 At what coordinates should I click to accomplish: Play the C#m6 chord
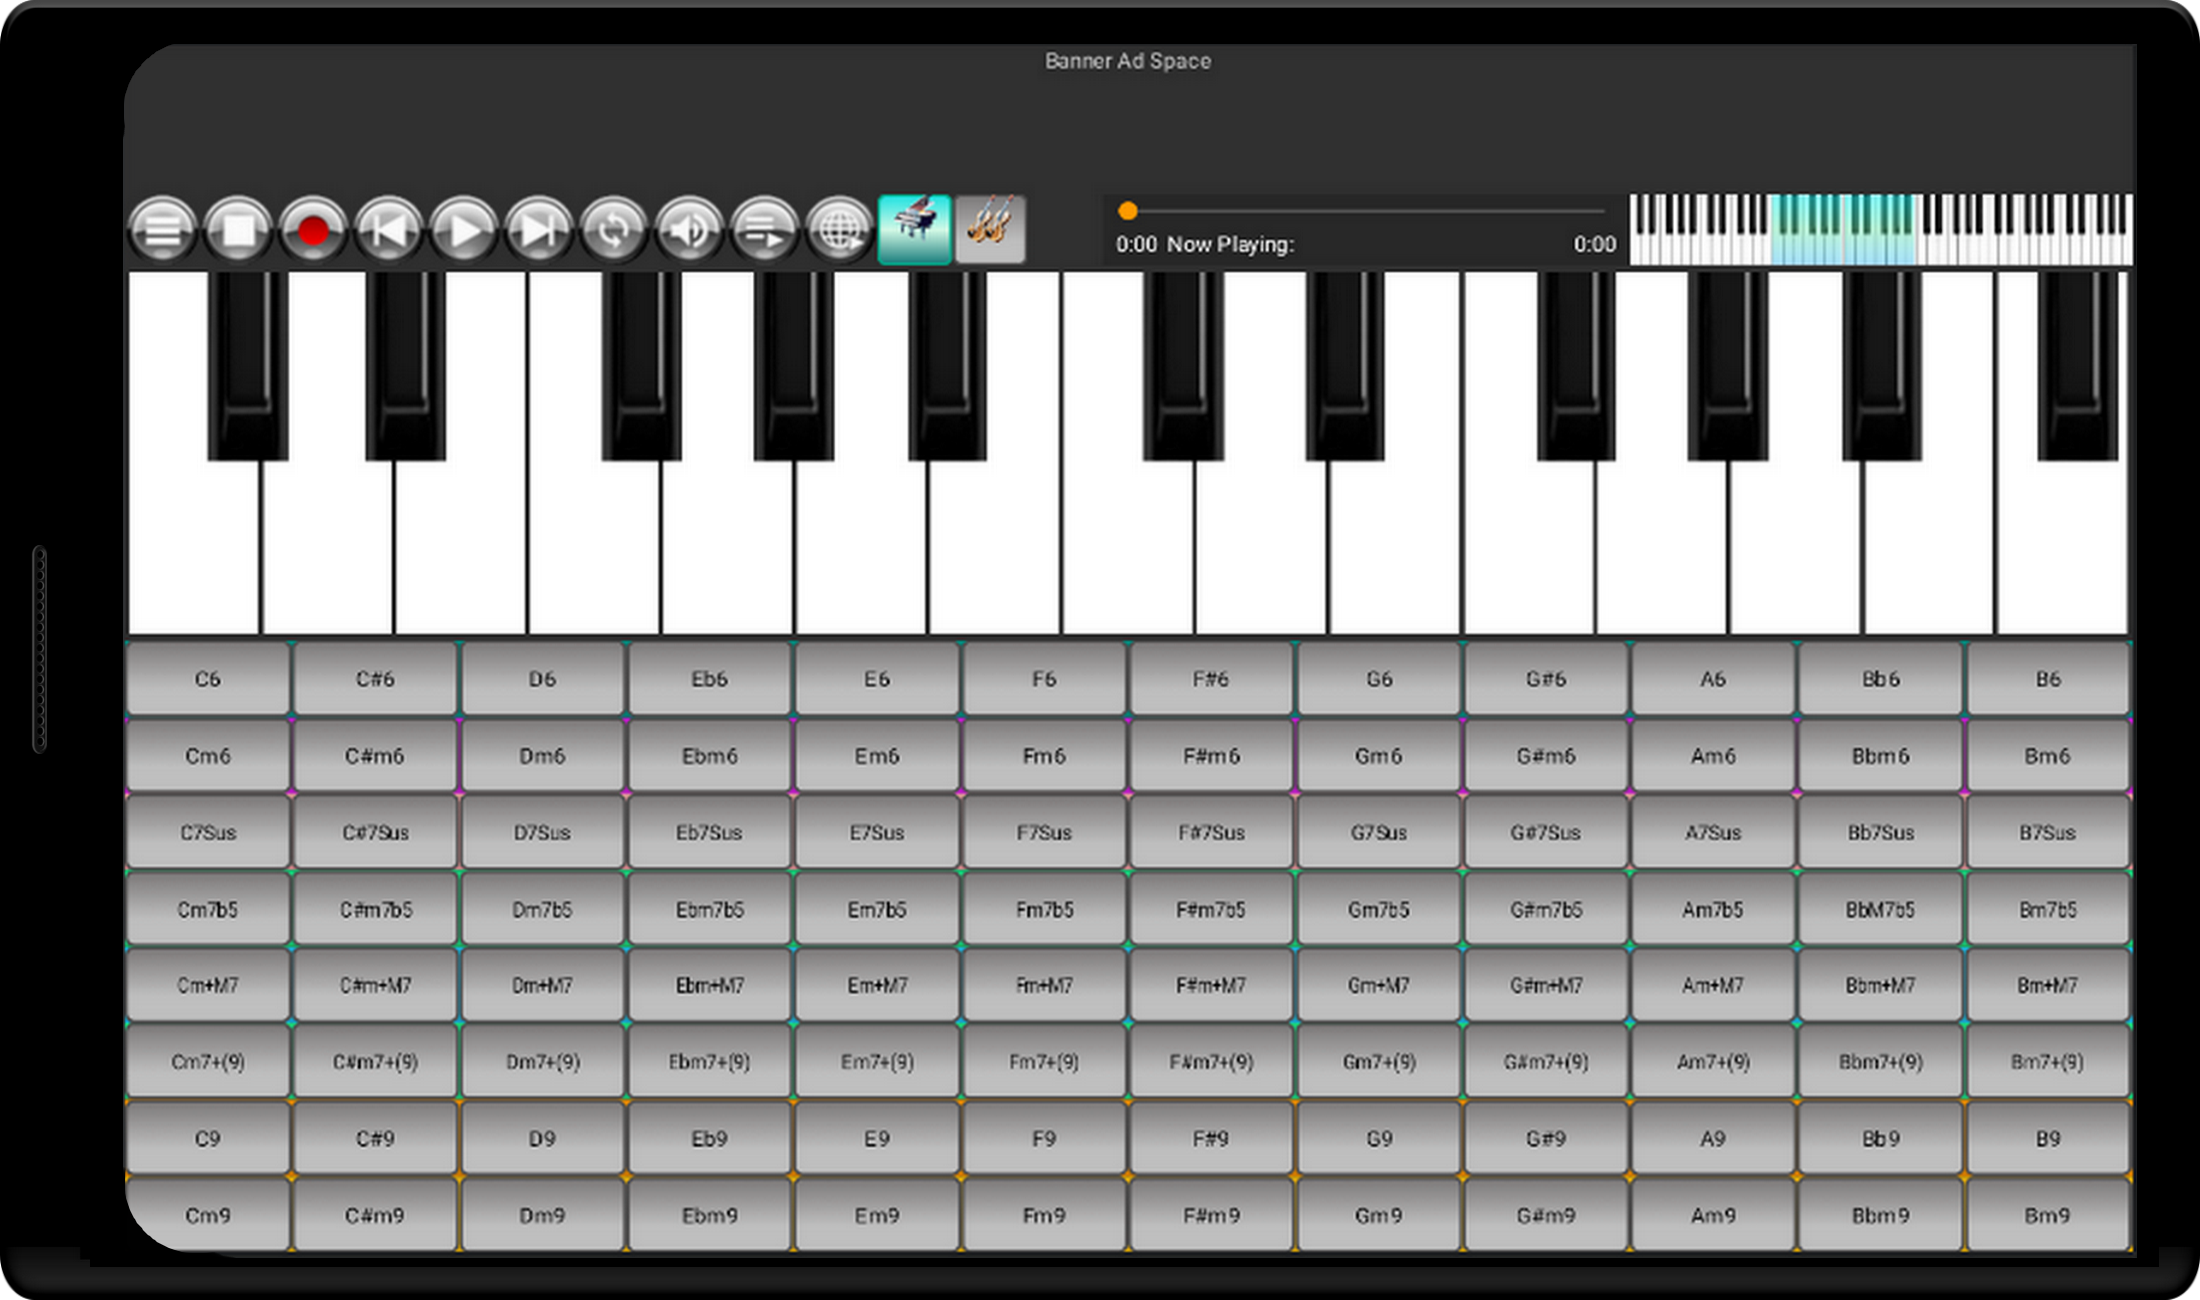(375, 756)
